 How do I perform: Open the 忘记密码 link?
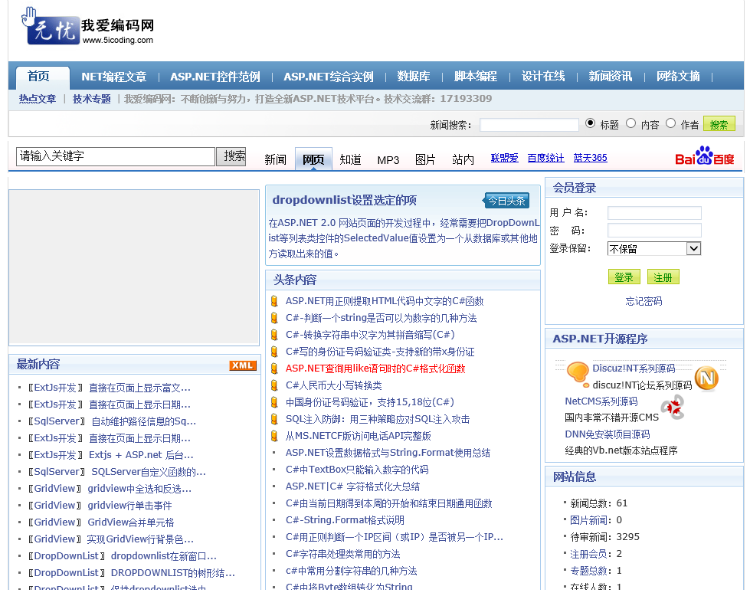(644, 301)
